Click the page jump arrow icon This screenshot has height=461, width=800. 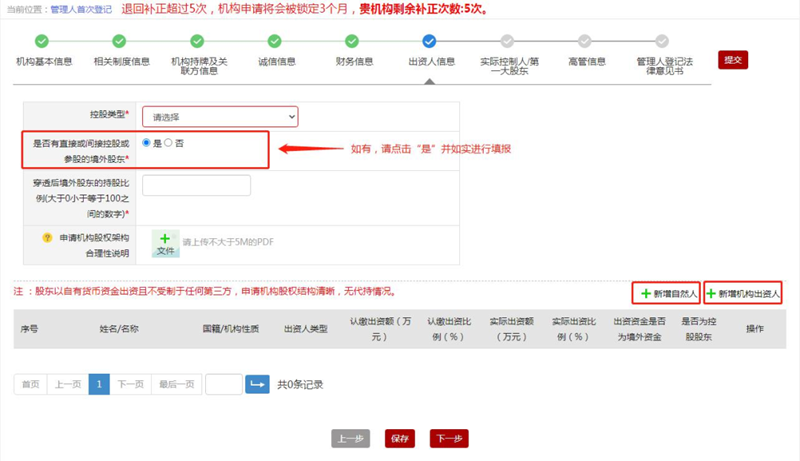[x=258, y=384]
